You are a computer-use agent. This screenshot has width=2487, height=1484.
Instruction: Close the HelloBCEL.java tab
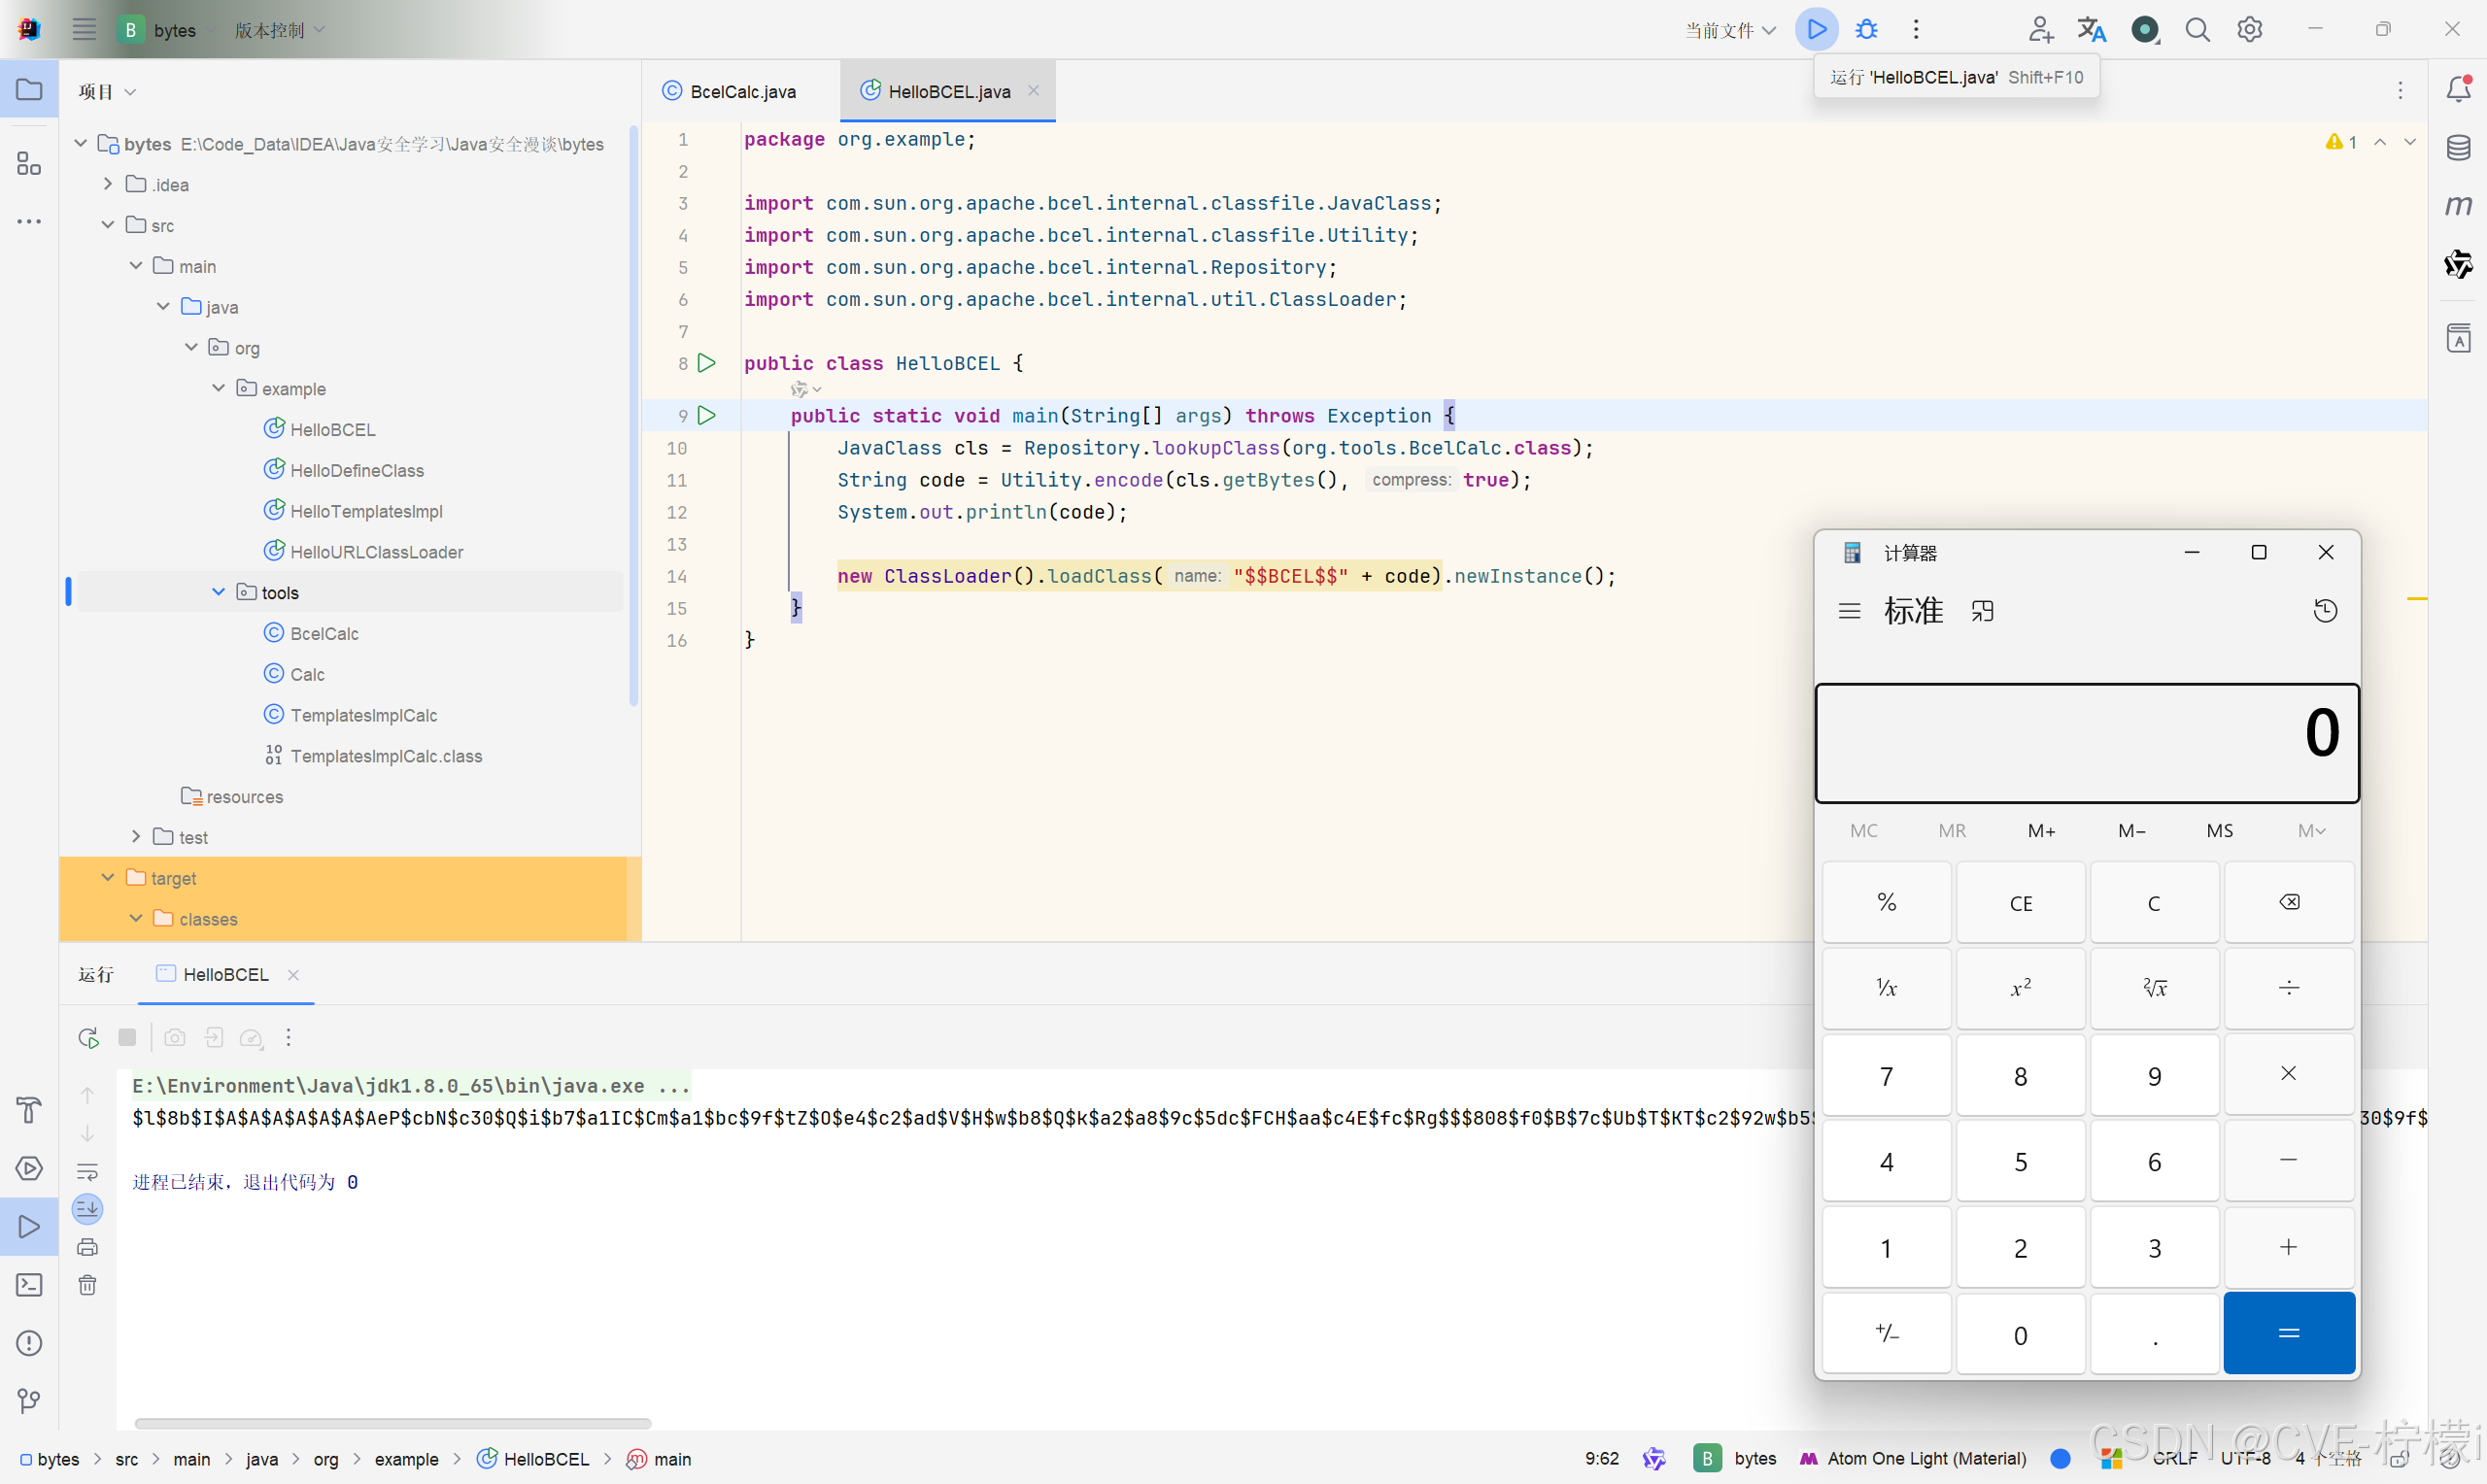click(1033, 90)
